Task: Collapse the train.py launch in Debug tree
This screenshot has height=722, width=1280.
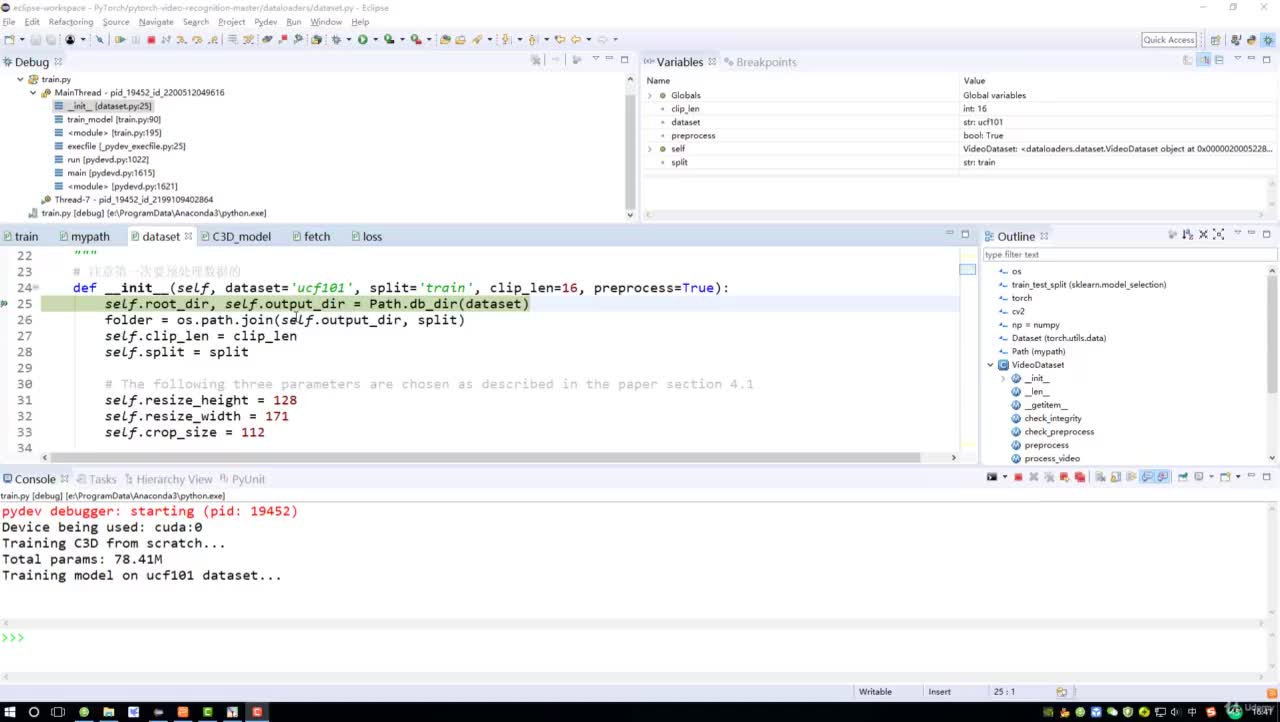Action: (20, 79)
